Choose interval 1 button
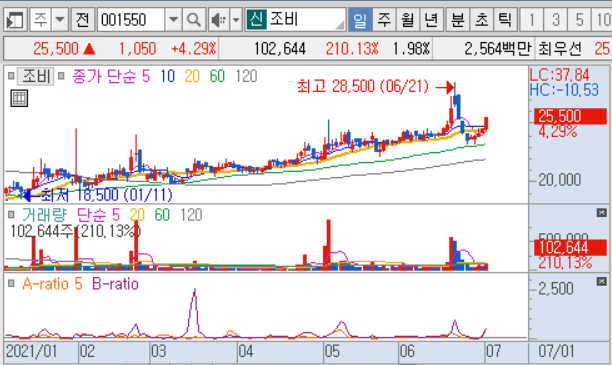This screenshot has width=612, height=365. pyautogui.click(x=532, y=20)
